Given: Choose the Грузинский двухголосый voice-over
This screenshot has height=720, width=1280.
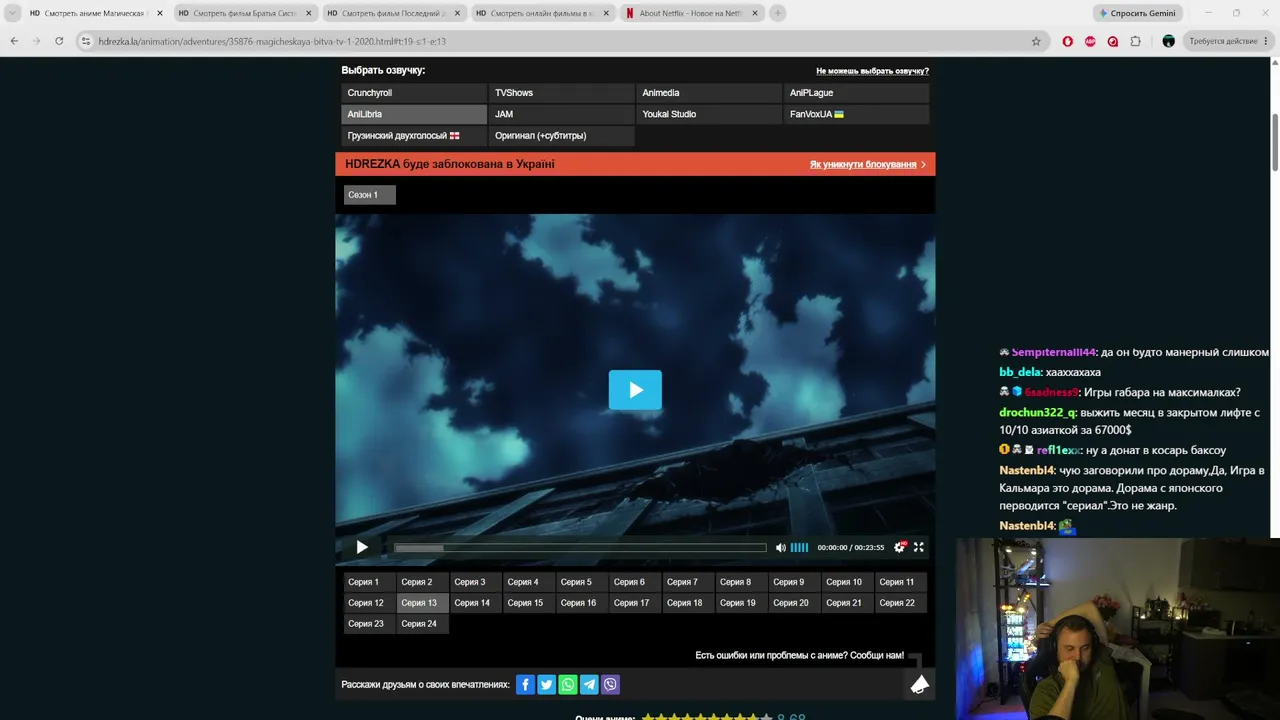Looking at the screenshot, I should click(x=414, y=136).
